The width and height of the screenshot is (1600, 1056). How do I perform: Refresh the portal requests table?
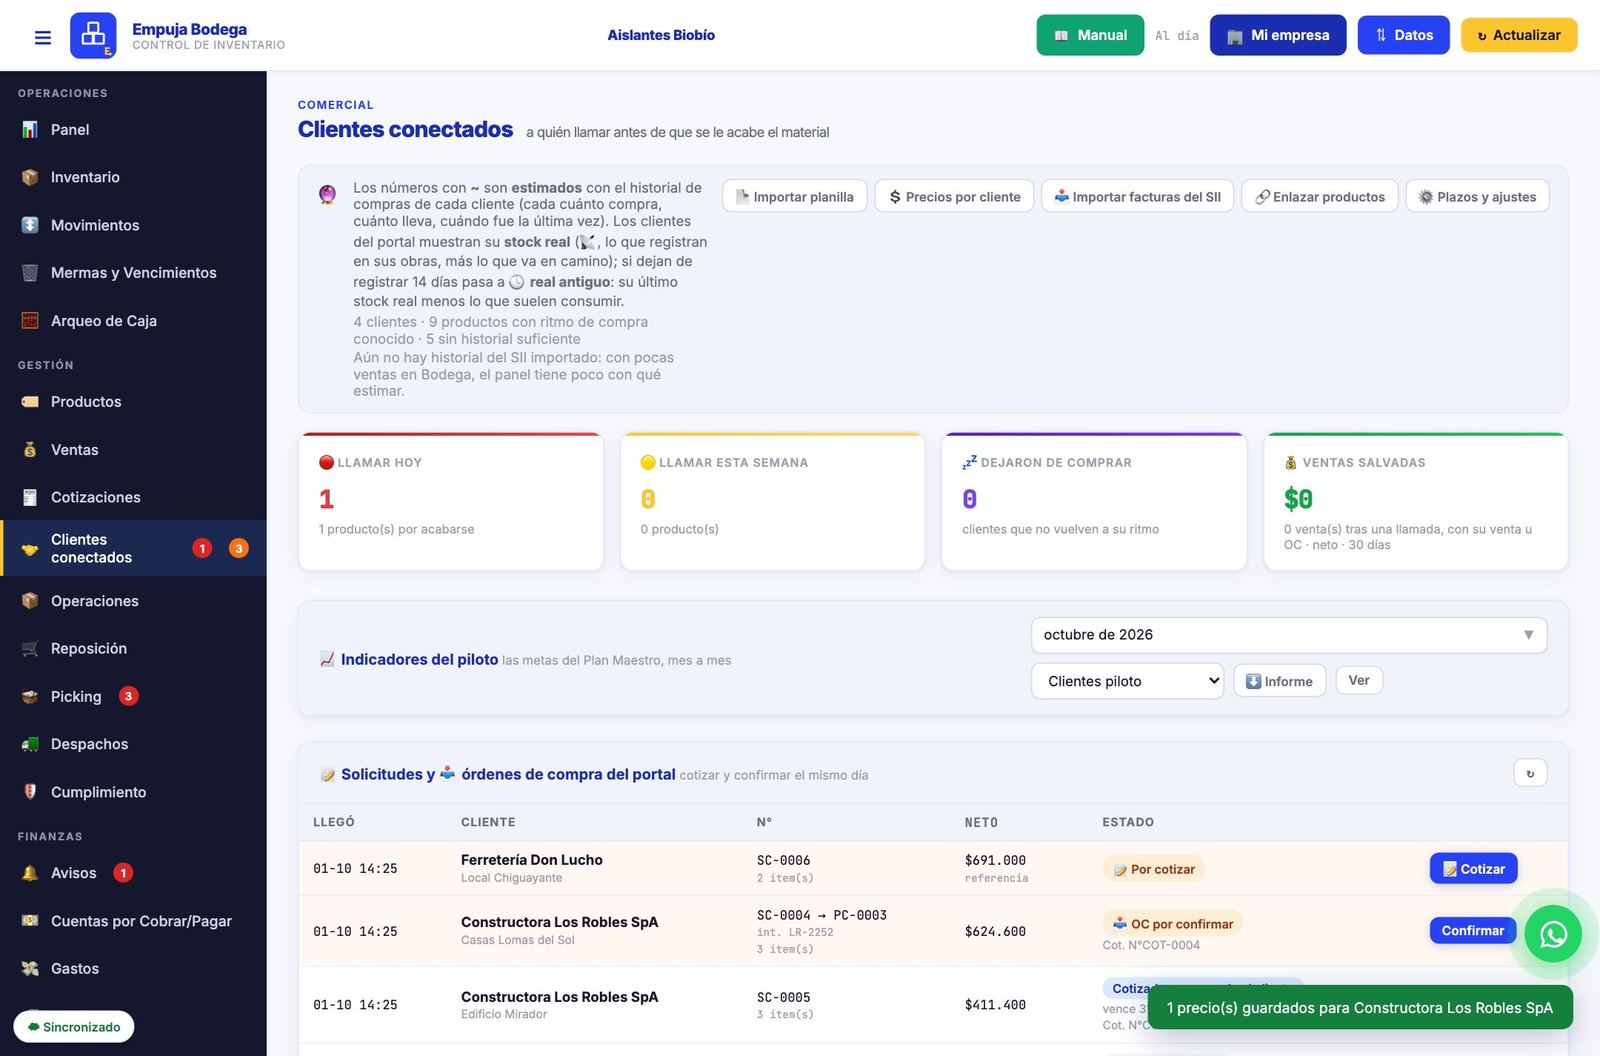tap(1530, 773)
